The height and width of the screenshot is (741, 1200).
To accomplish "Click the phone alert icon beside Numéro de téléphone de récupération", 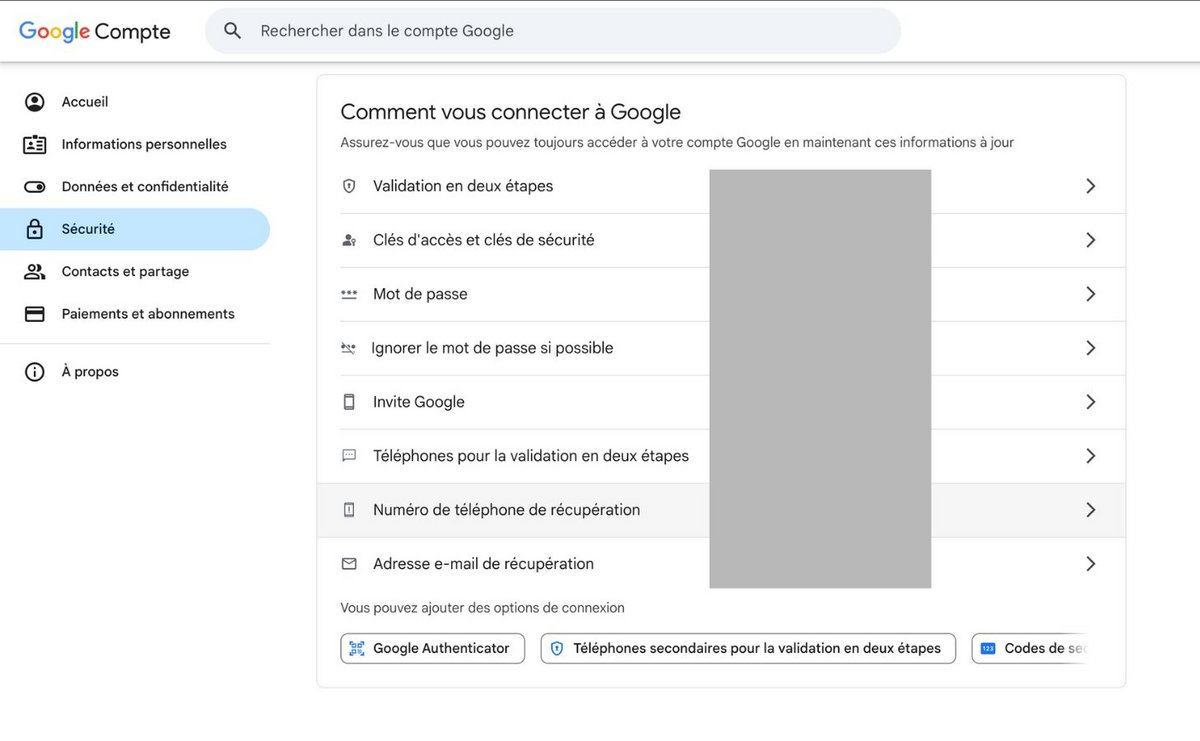I will click(349, 510).
